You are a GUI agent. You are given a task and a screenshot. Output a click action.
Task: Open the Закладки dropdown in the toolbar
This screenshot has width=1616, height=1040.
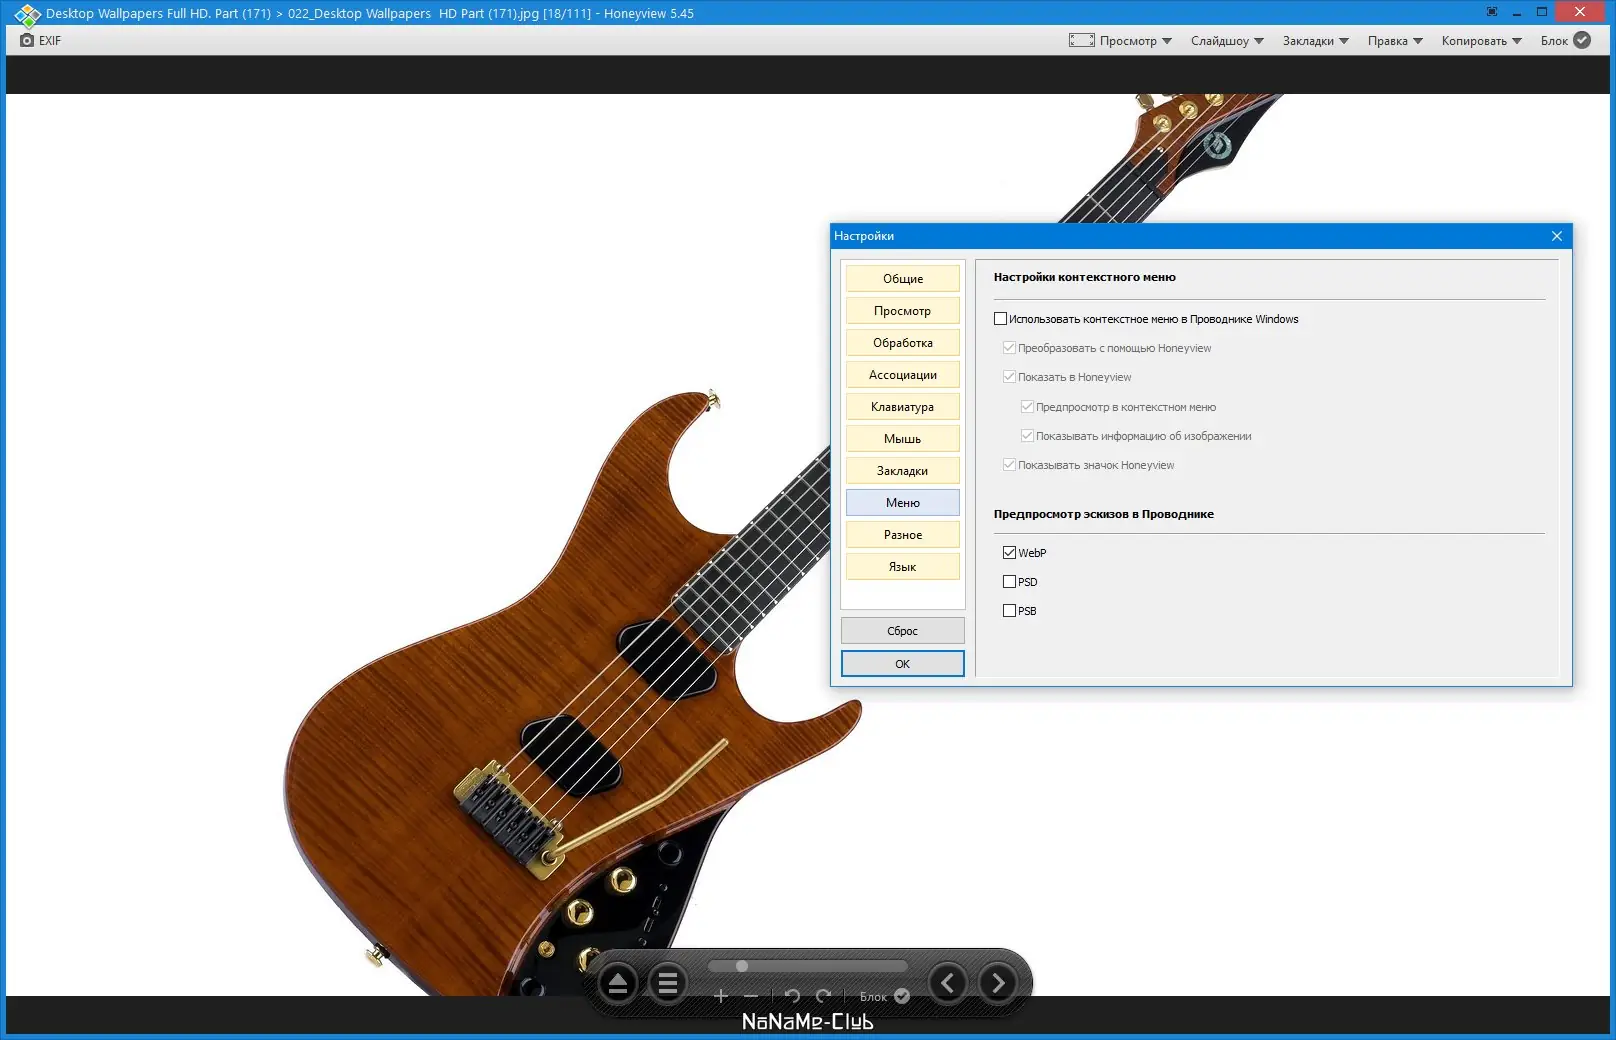(x=1316, y=41)
